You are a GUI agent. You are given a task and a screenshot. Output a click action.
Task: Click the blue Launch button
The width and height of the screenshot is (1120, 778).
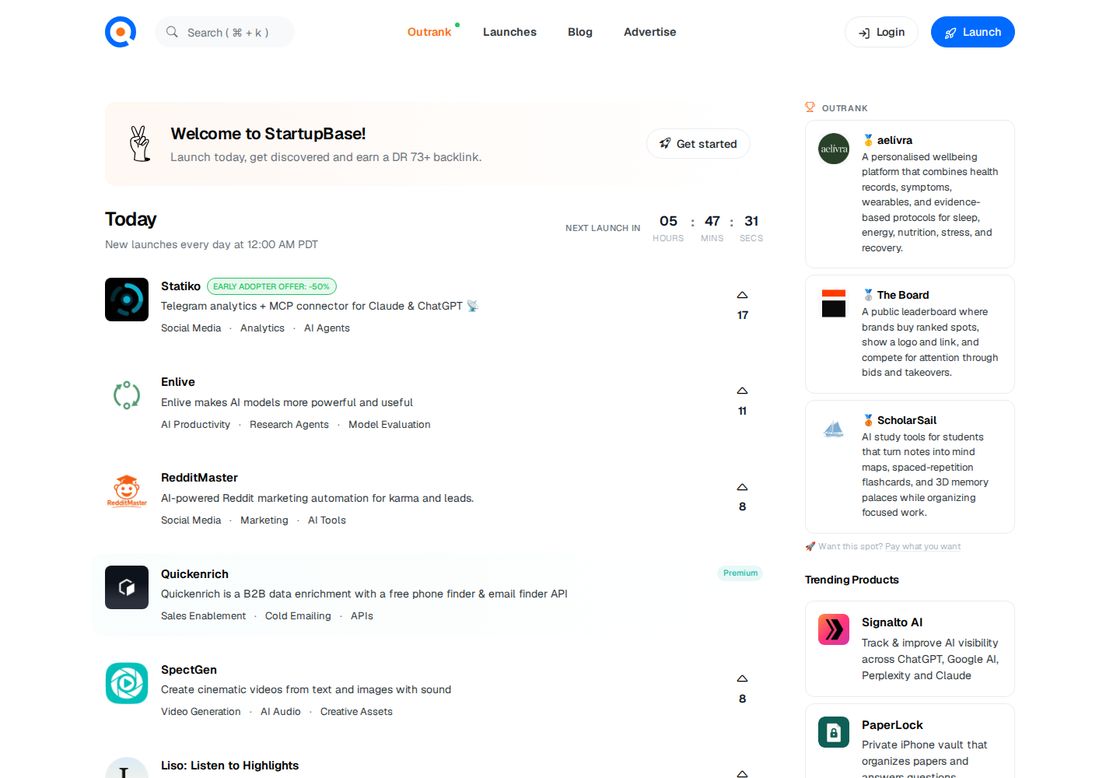973,32
